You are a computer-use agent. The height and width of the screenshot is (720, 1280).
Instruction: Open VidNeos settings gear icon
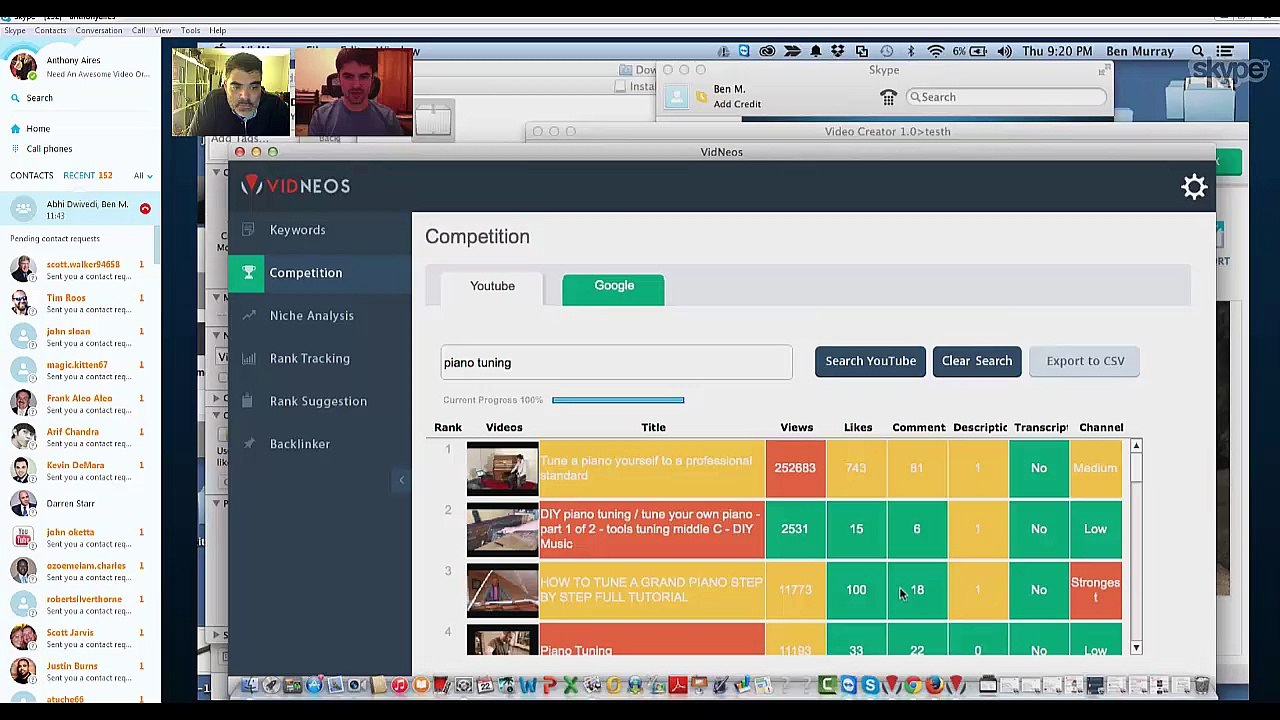pyautogui.click(x=1194, y=187)
